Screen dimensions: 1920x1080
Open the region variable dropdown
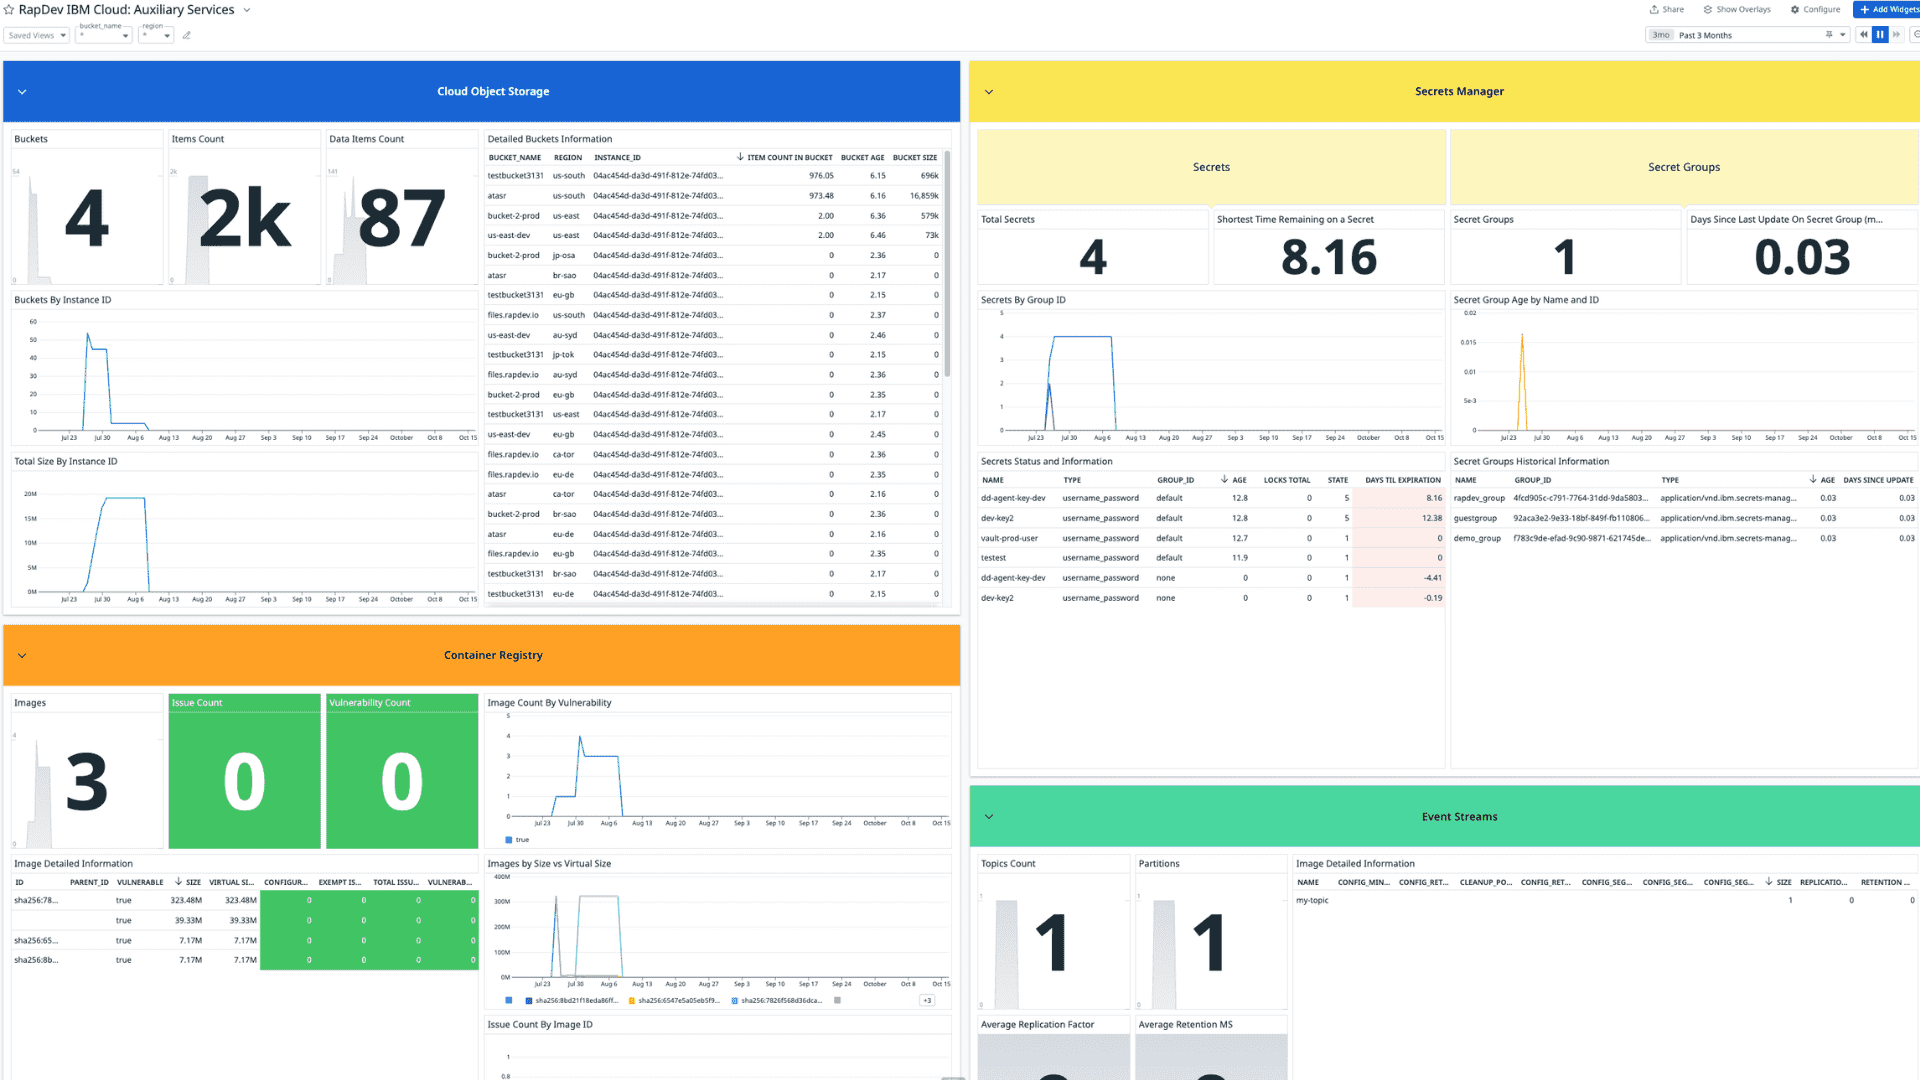[x=157, y=35]
